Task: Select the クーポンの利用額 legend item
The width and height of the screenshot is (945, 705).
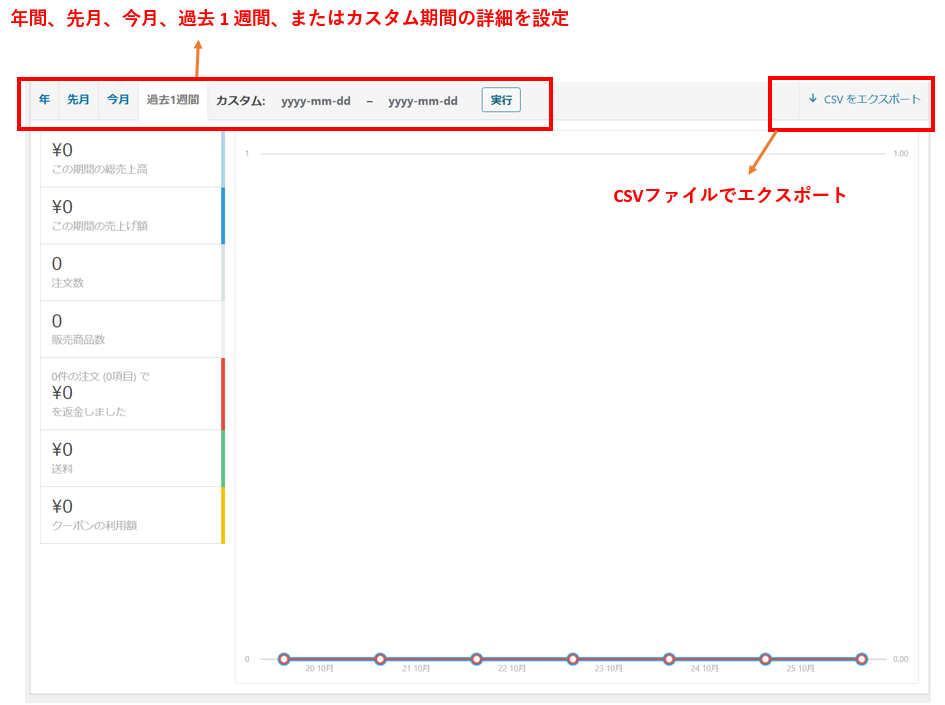Action: (130, 515)
